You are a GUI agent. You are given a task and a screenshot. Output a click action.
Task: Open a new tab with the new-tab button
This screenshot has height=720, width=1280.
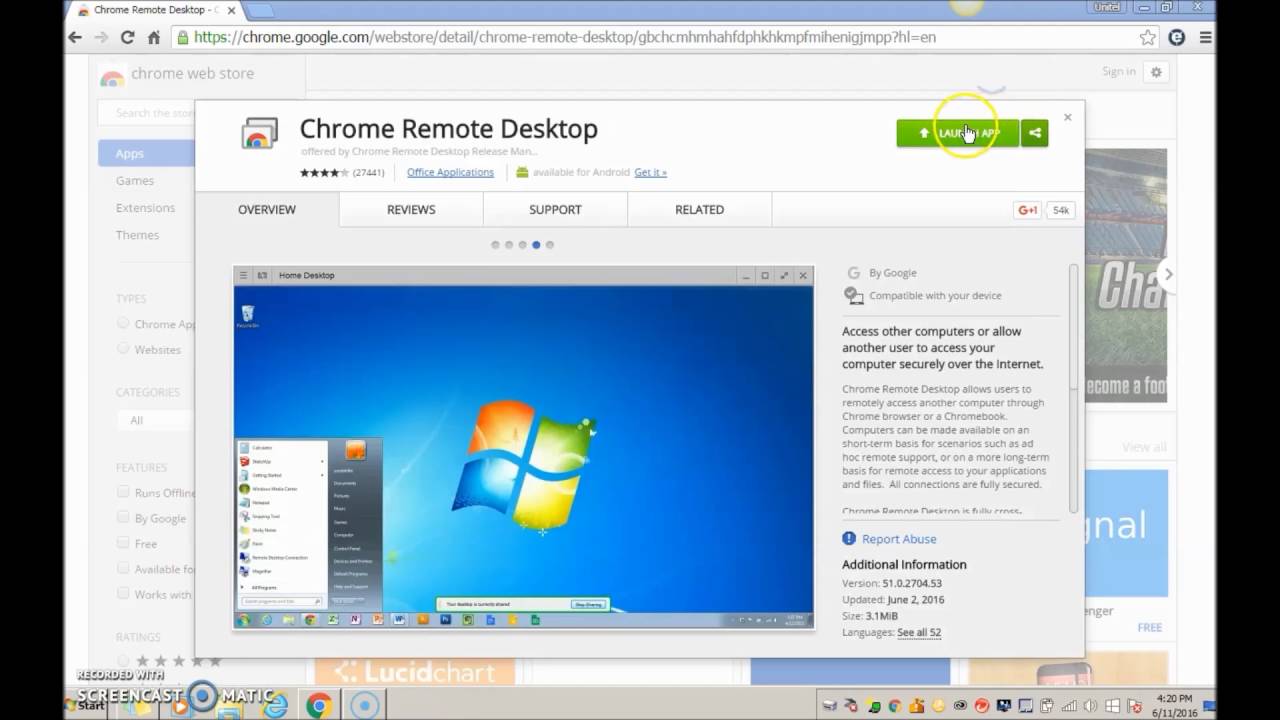tap(260, 10)
